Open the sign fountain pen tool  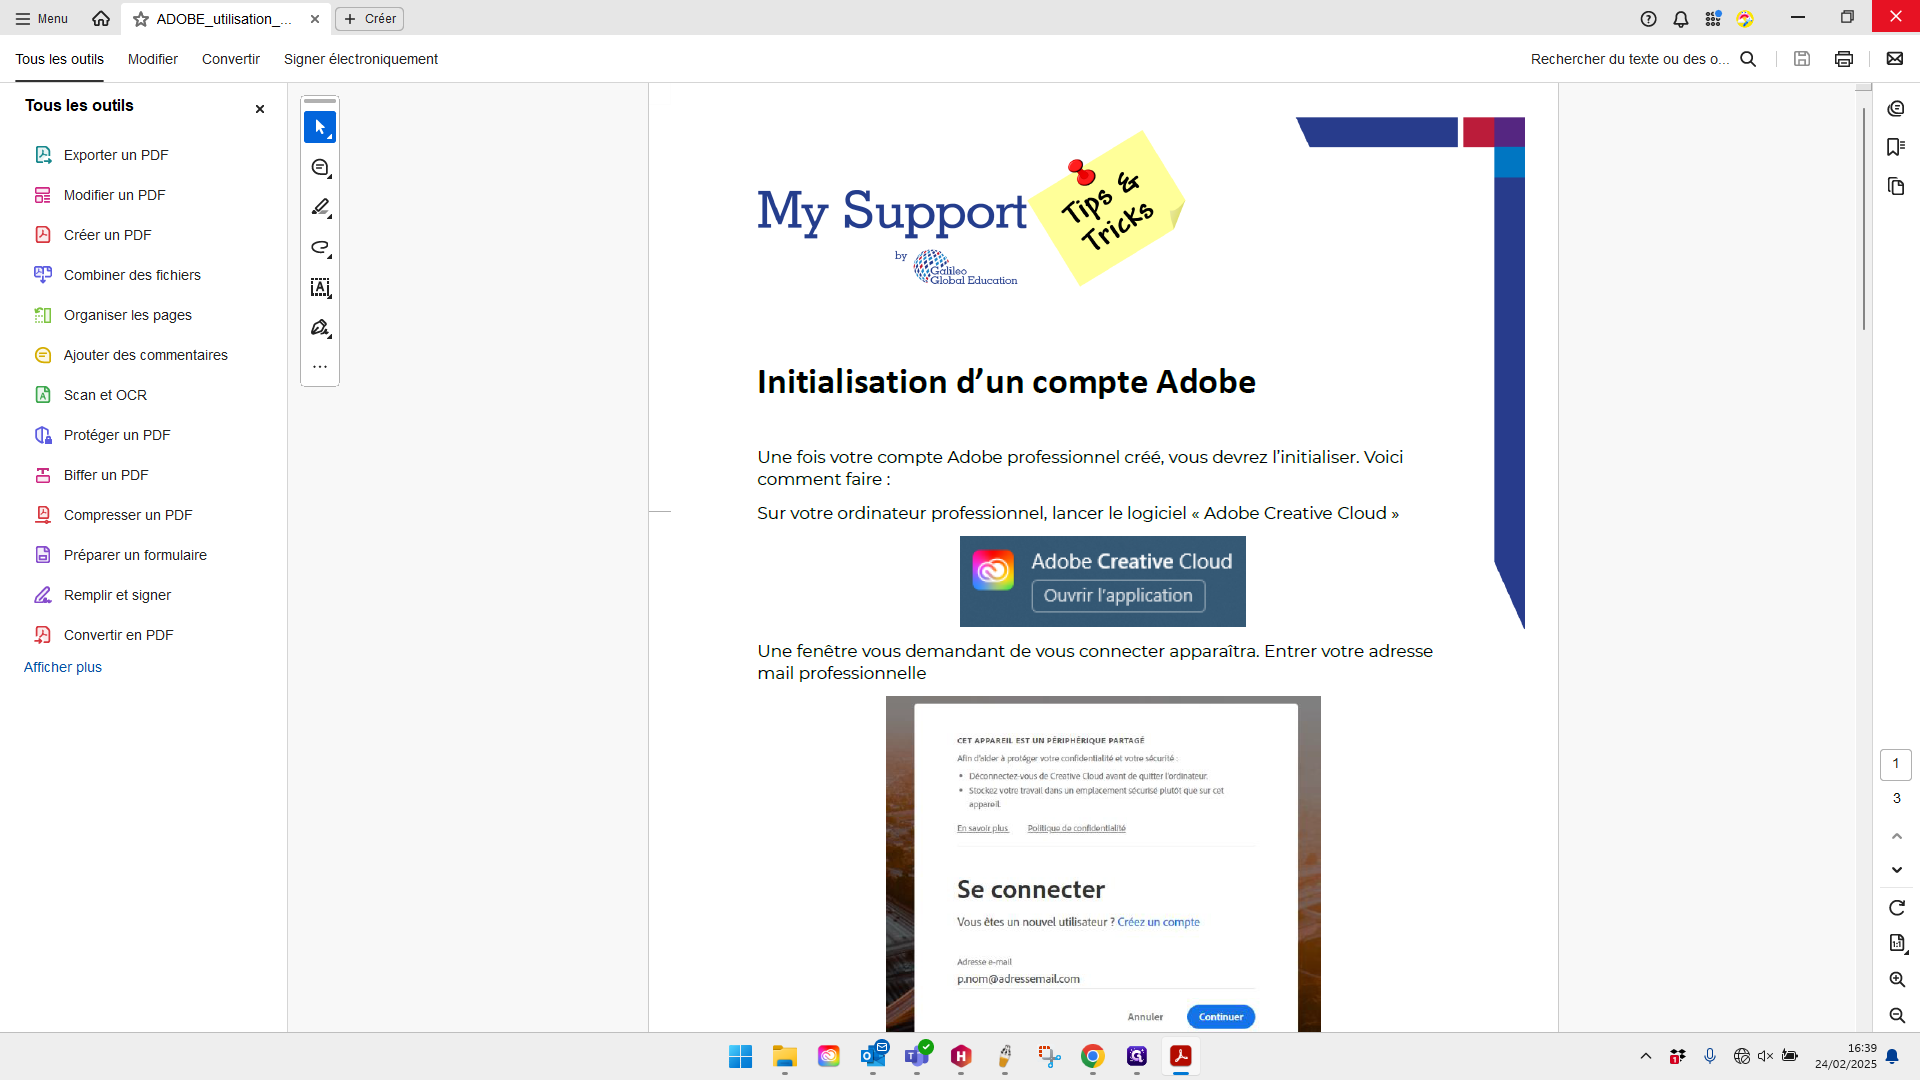pos(320,328)
